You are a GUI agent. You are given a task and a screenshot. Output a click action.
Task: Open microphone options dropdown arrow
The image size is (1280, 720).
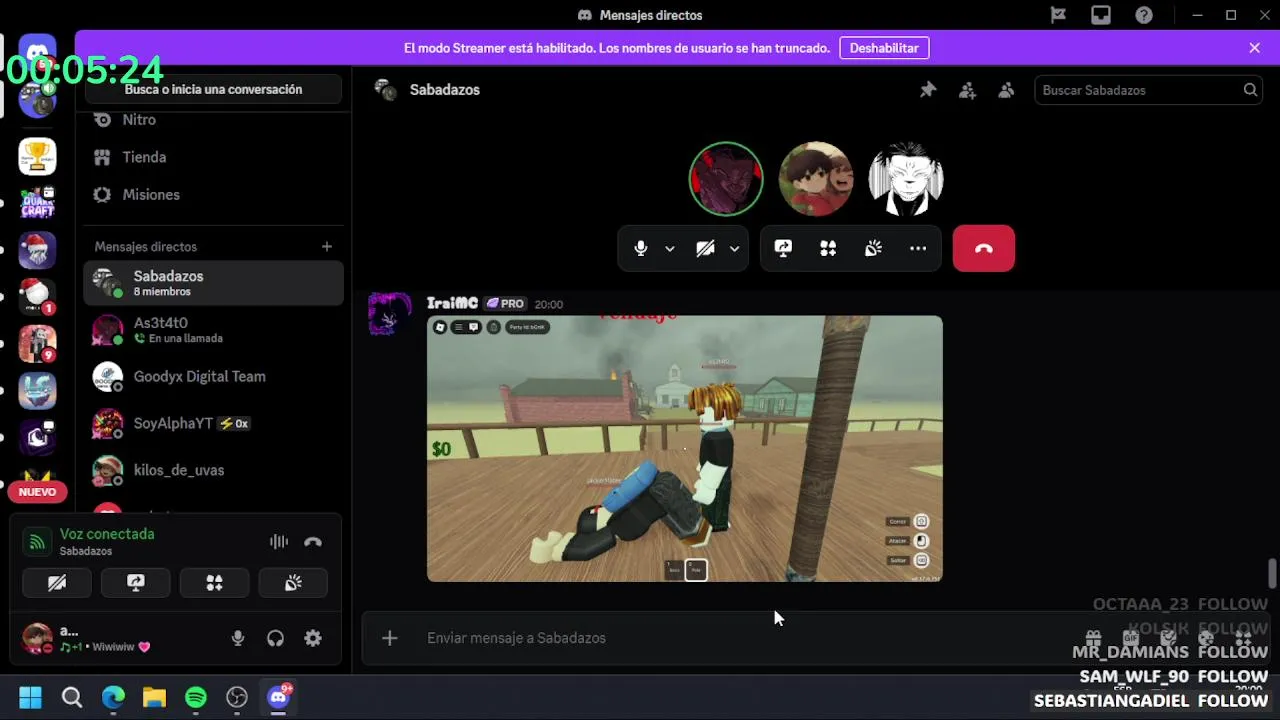670,249
